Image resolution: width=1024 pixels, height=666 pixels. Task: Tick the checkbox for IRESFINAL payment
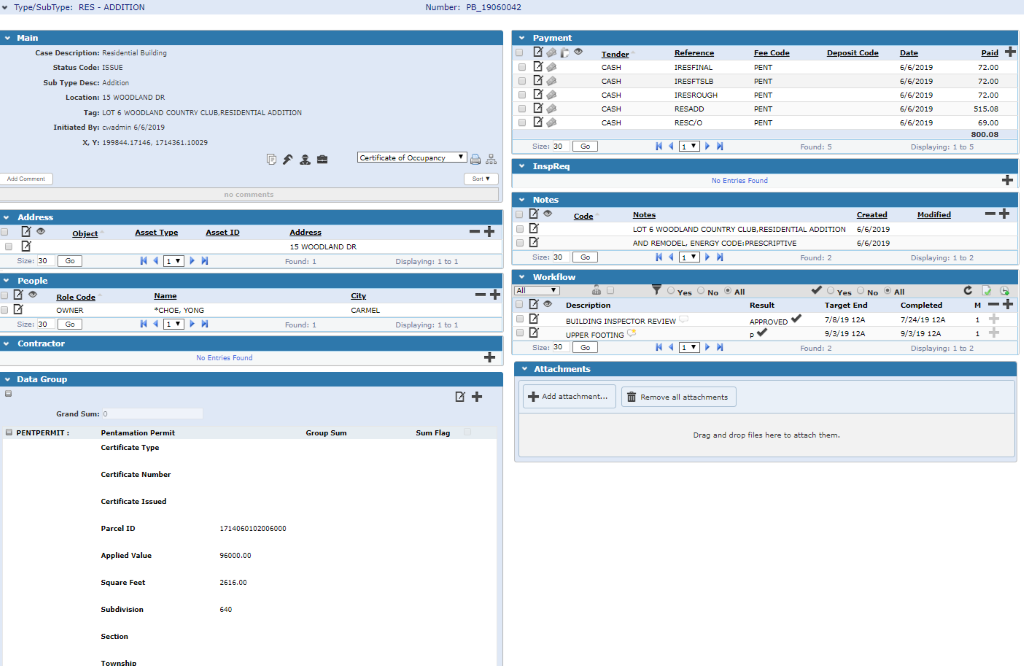coord(522,67)
